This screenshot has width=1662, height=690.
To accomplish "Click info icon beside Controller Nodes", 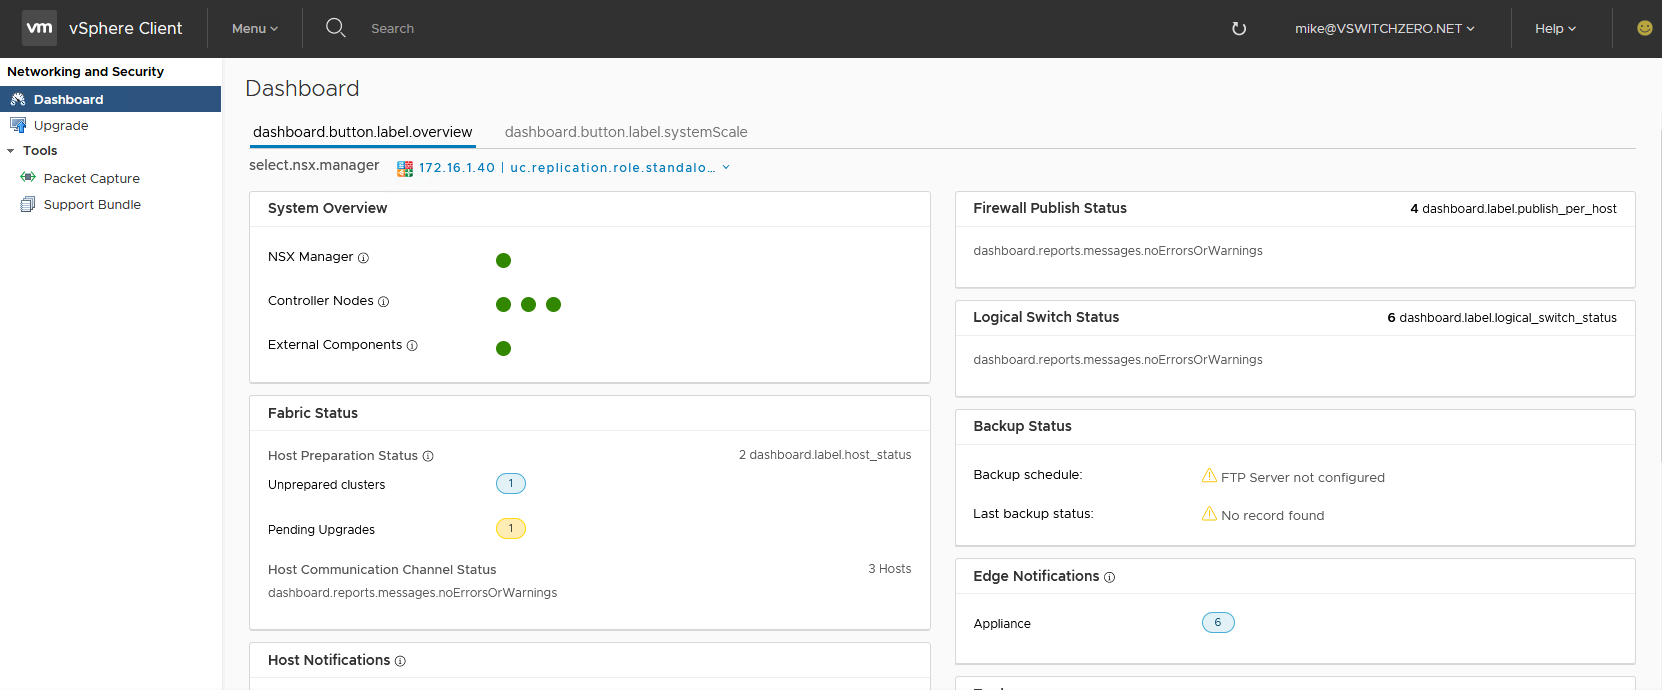I will click(x=383, y=302).
